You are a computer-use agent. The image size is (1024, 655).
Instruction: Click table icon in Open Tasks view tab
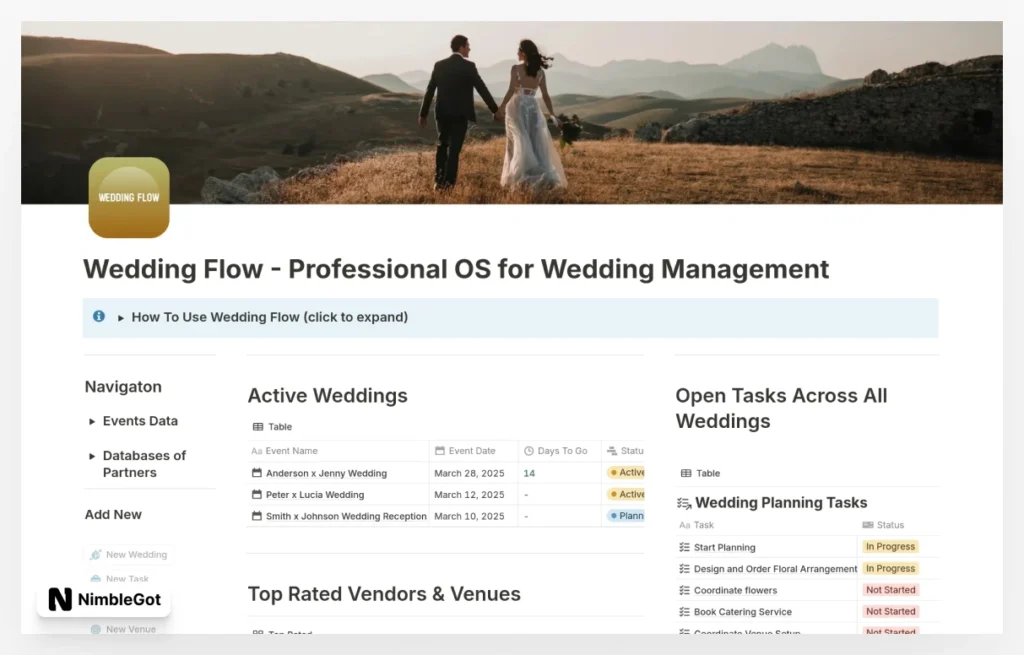click(x=686, y=473)
